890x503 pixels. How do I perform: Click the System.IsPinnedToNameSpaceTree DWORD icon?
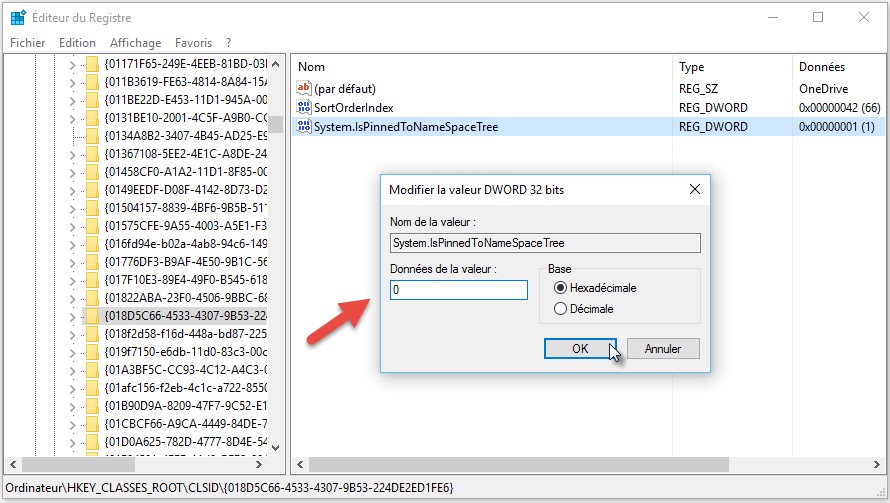click(x=305, y=127)
